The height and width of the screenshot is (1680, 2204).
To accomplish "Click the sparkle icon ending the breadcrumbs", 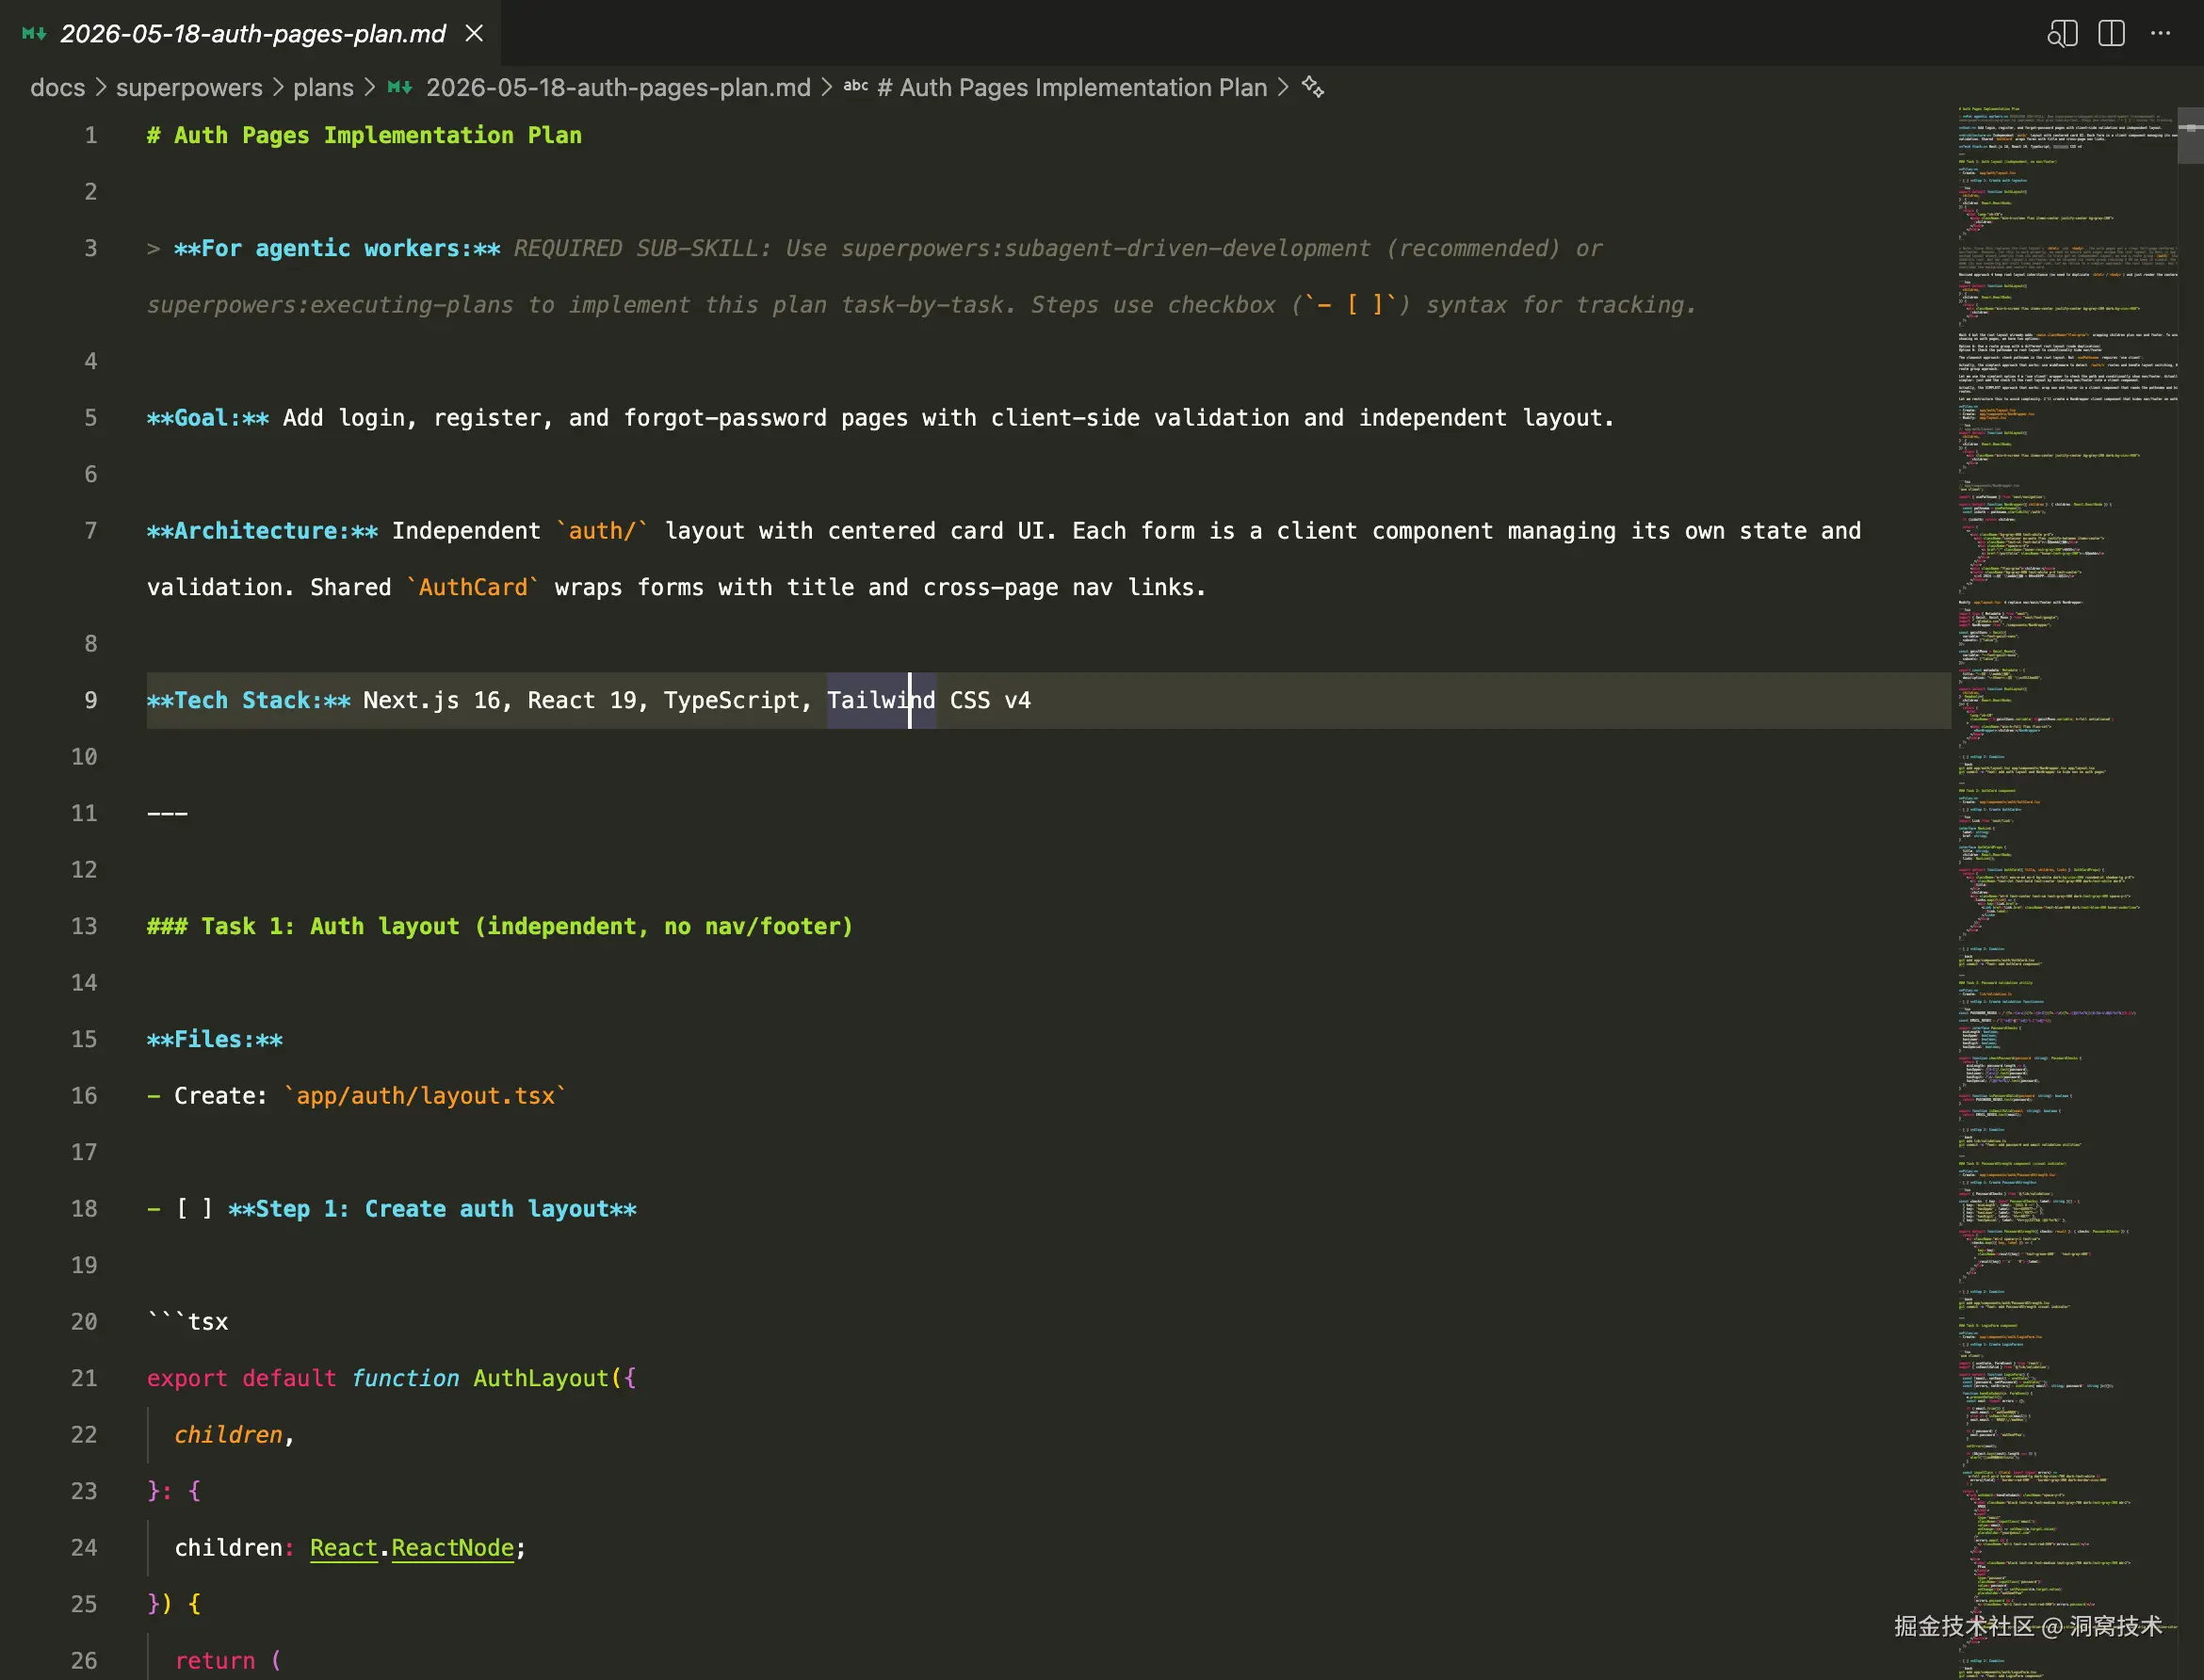I will pos(1313,87).
